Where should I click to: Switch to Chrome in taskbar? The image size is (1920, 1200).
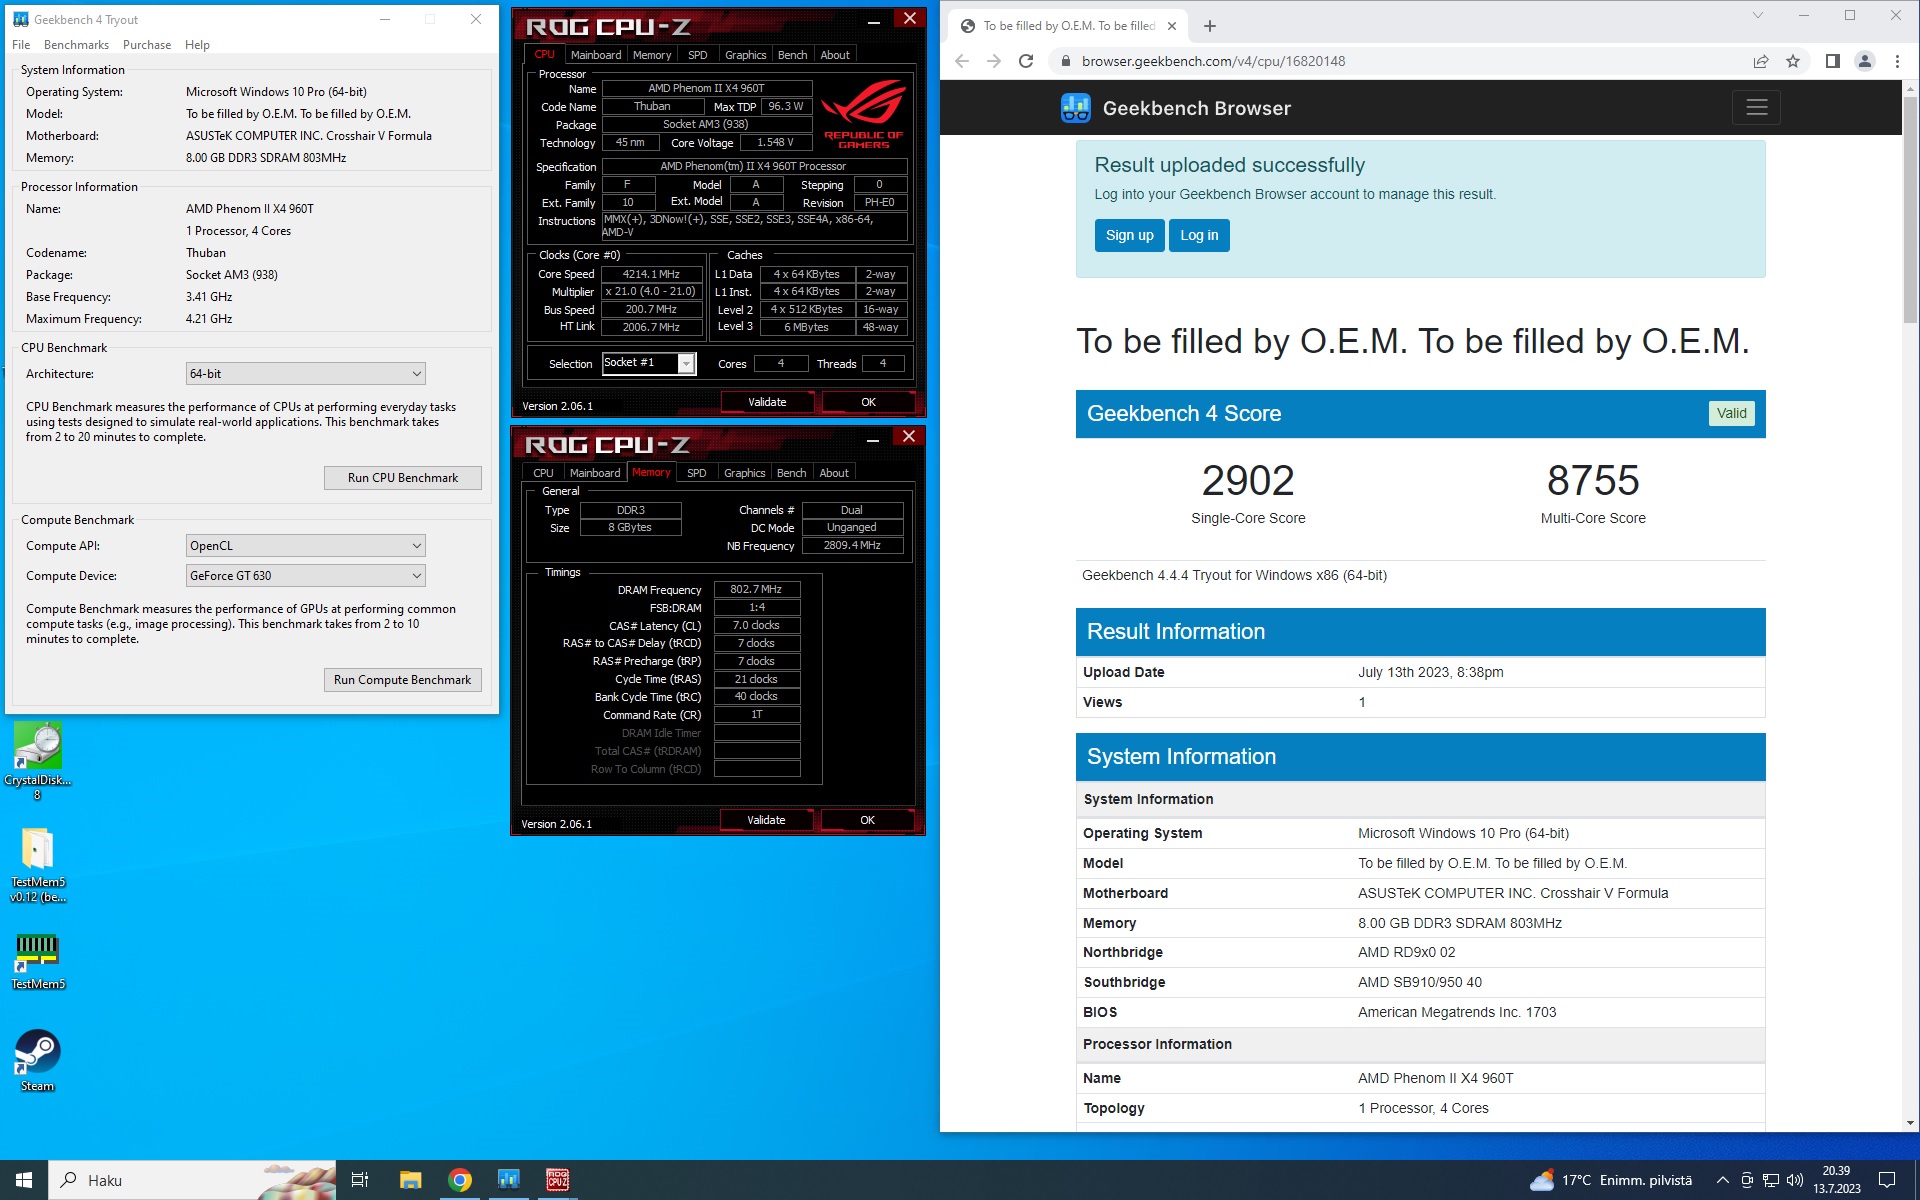click(459, 1180)
